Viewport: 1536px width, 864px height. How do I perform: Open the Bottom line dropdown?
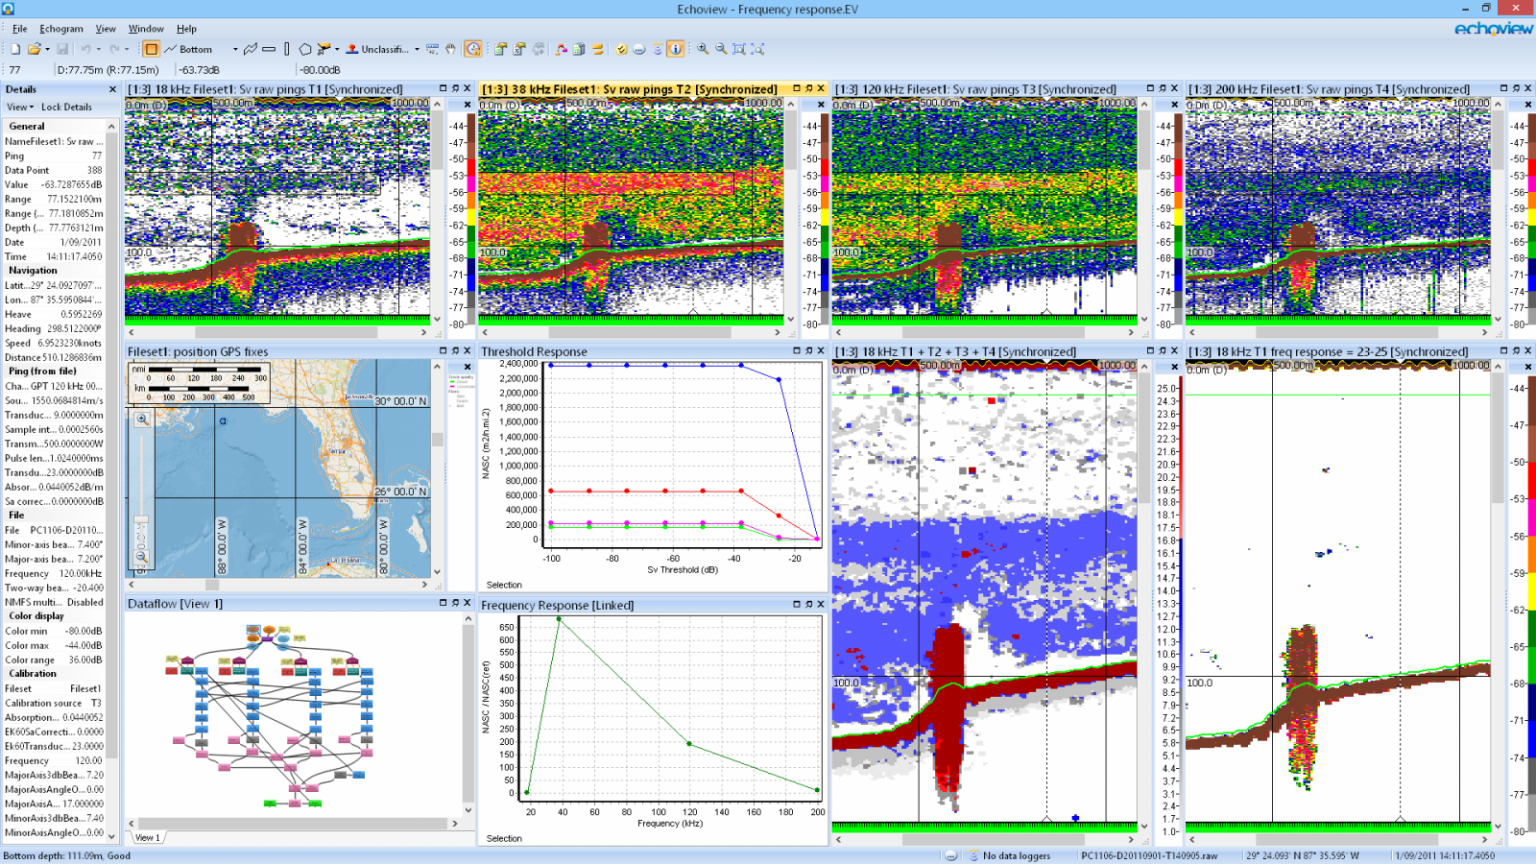[x=235, y=49]
